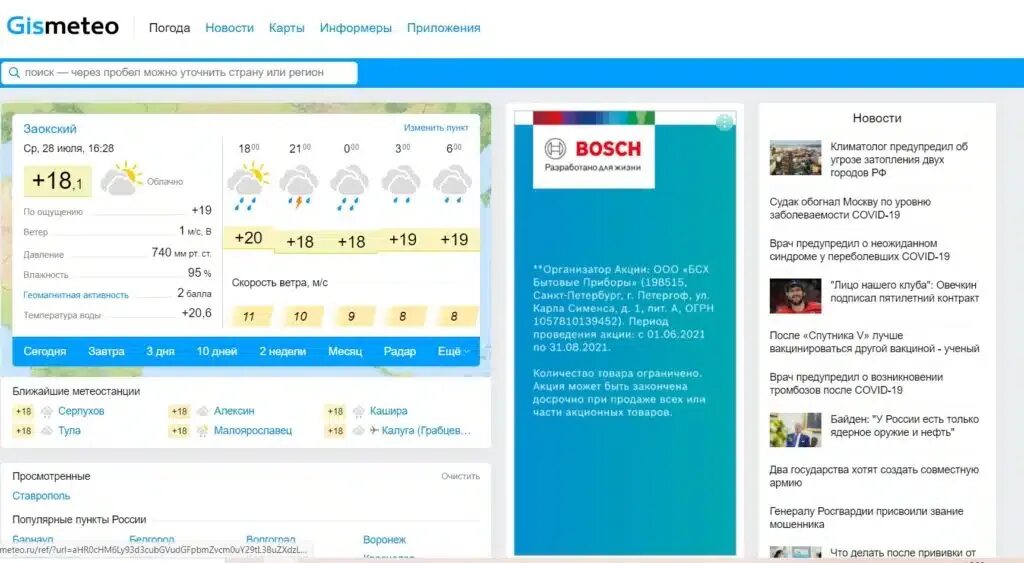Click the weather icon beside Серпухов
Screen dimensions: 1024x563
coord(47,411)
